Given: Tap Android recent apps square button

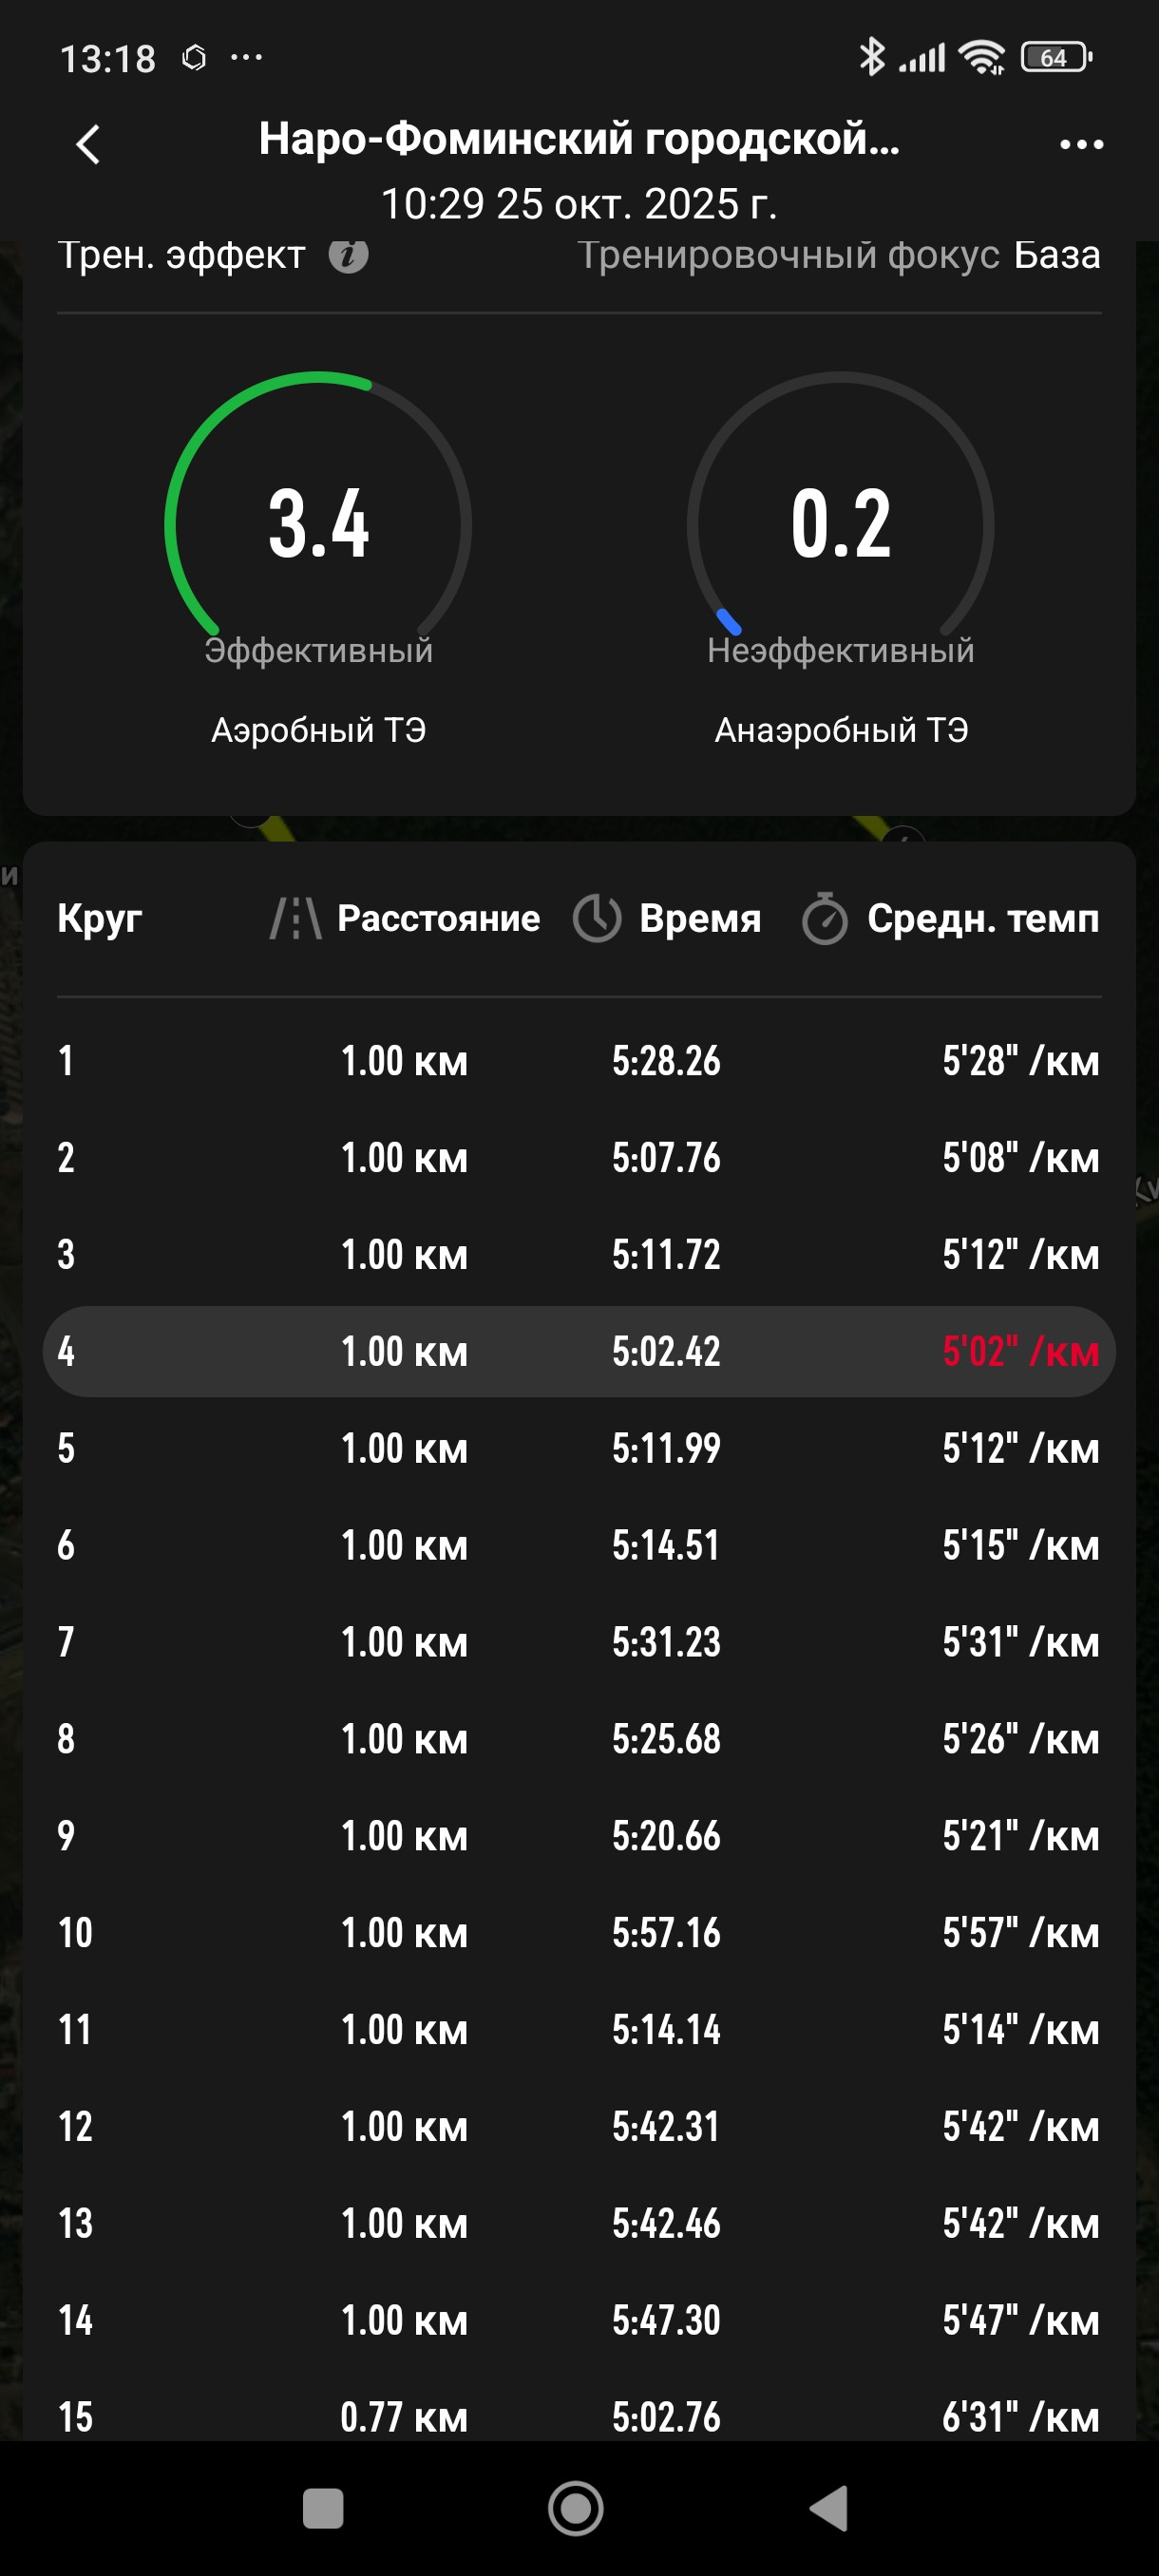Looking at the screenshot, I should coord(323,2508).
